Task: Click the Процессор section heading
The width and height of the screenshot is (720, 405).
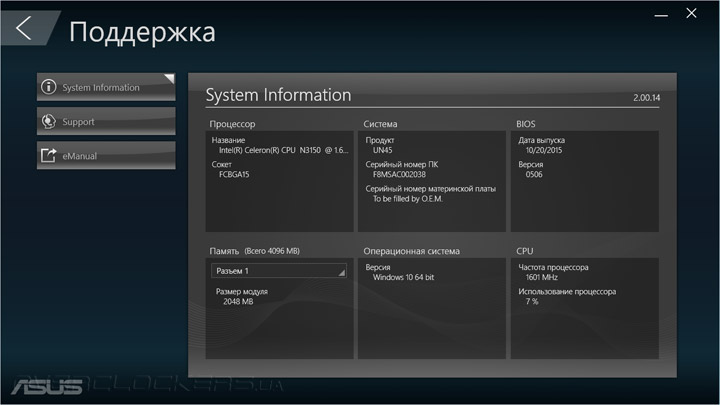Action: [232, 124]
